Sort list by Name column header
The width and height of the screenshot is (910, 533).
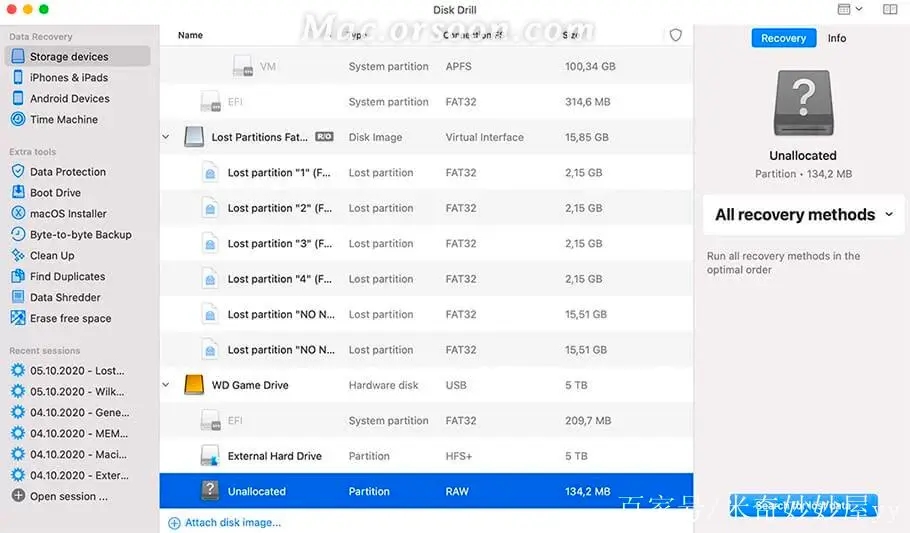click(x=190, y=35)
